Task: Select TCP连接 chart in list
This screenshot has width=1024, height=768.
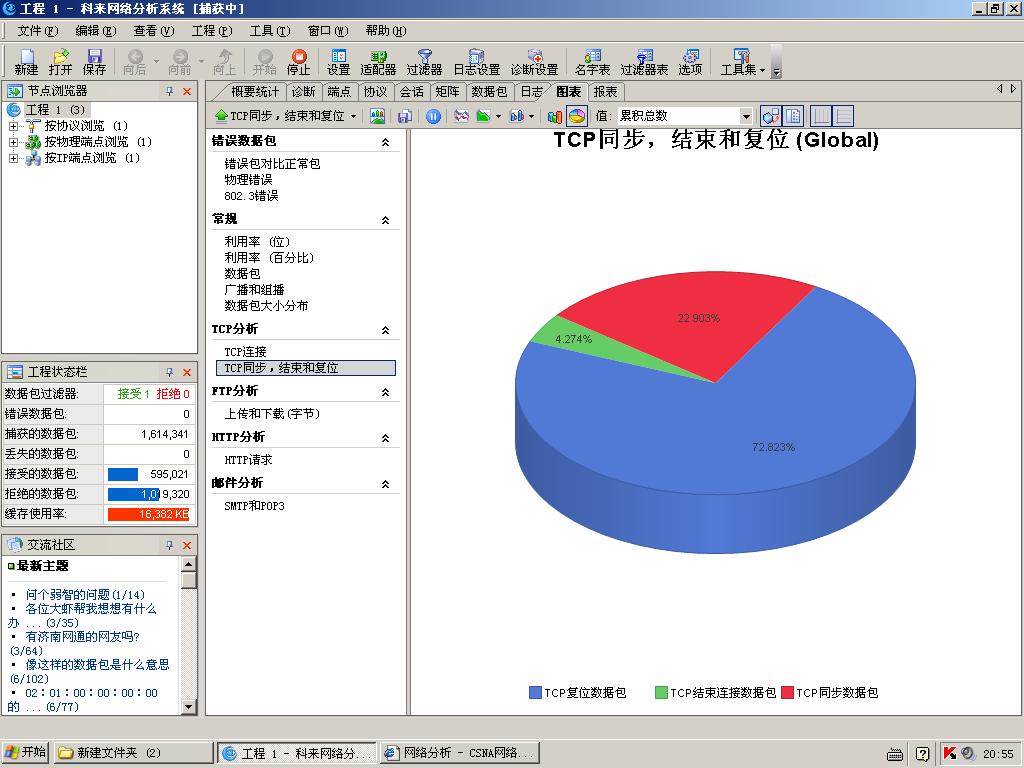Action: click(245, 352)
